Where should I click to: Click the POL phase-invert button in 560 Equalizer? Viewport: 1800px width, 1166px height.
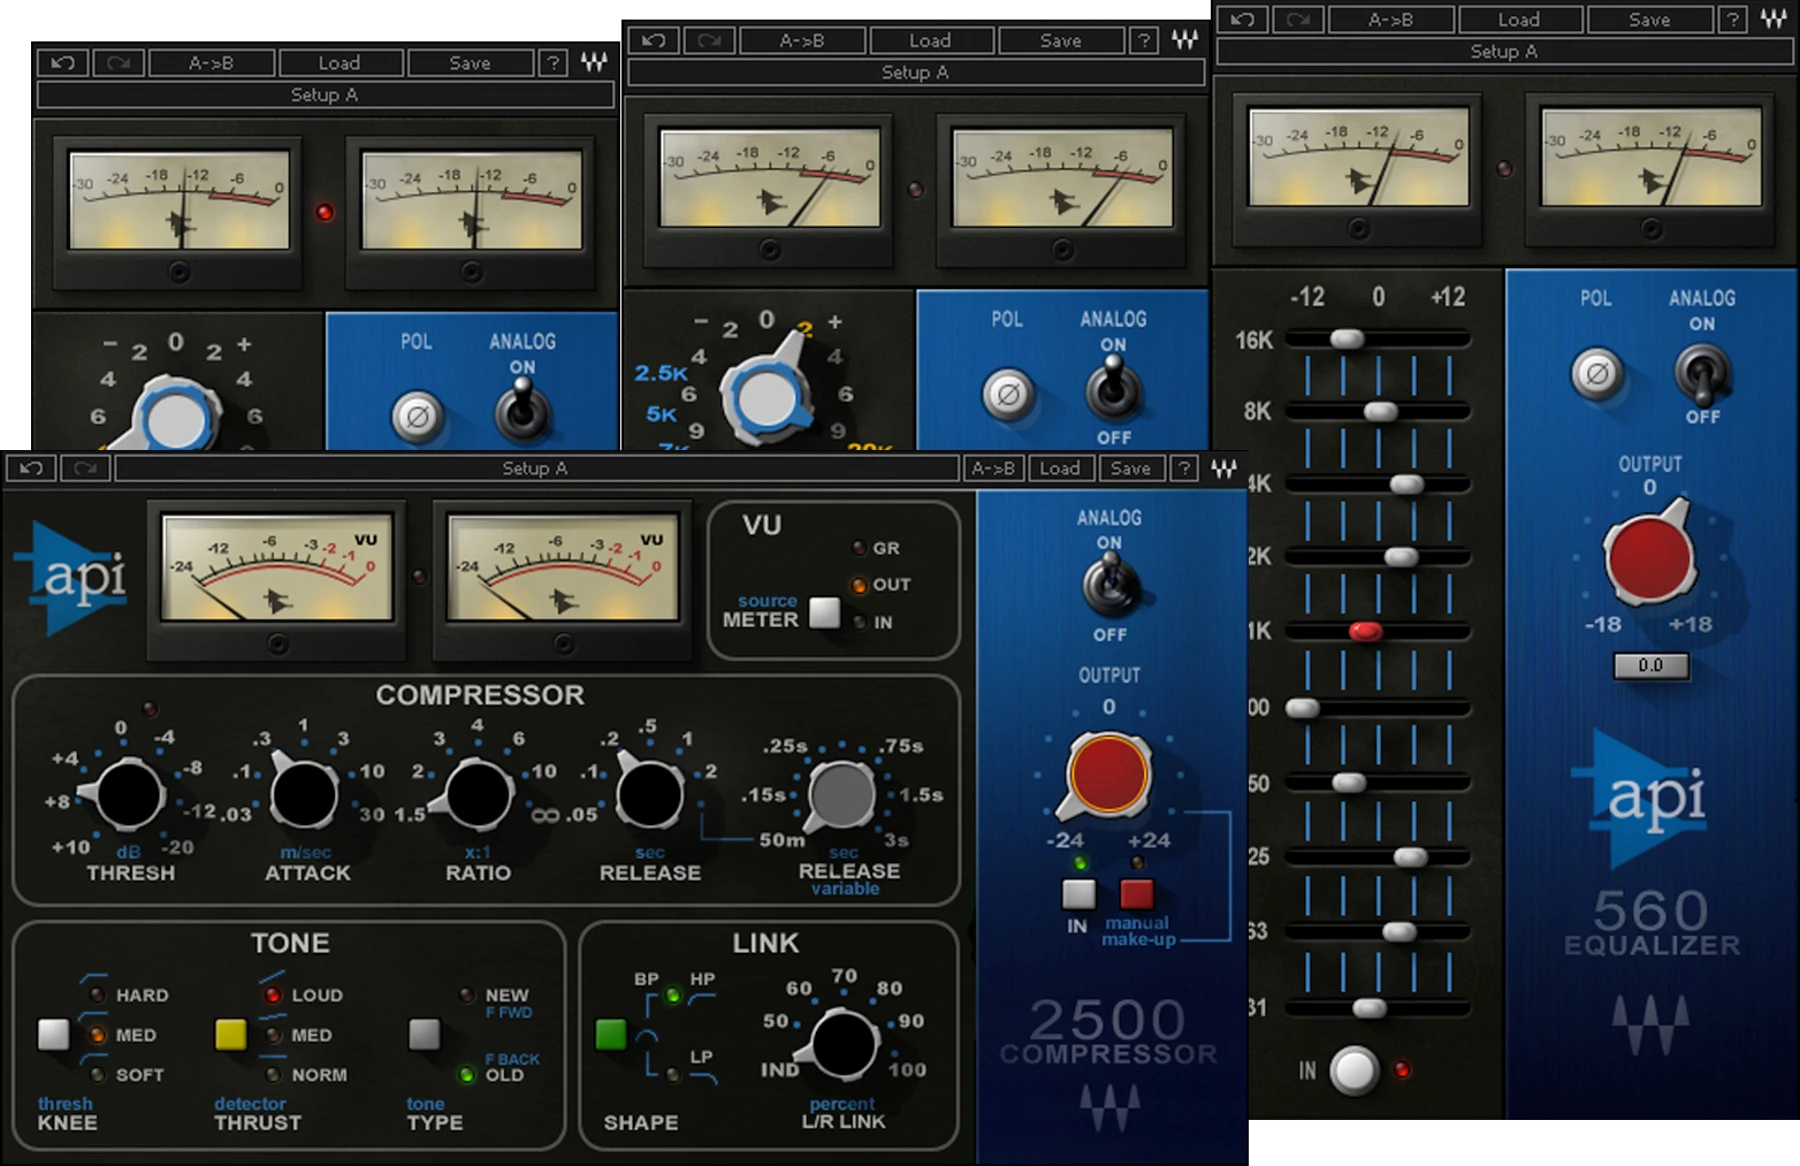tap(1597, 374)
